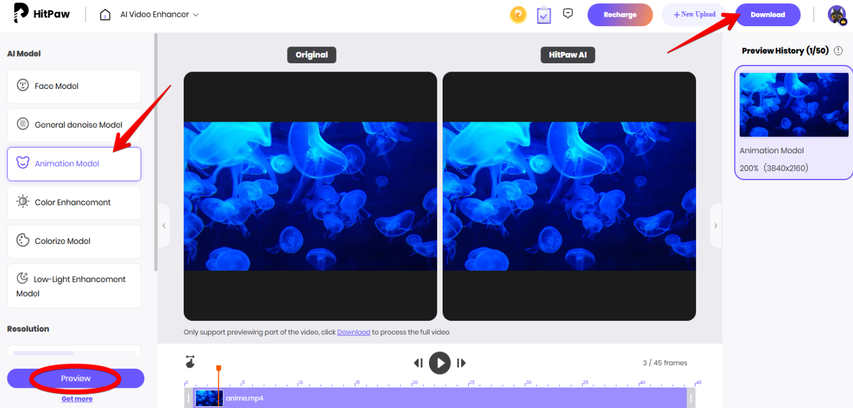Open the task checklist icon
Screen dimensions: 853x408
coord(543,15)
